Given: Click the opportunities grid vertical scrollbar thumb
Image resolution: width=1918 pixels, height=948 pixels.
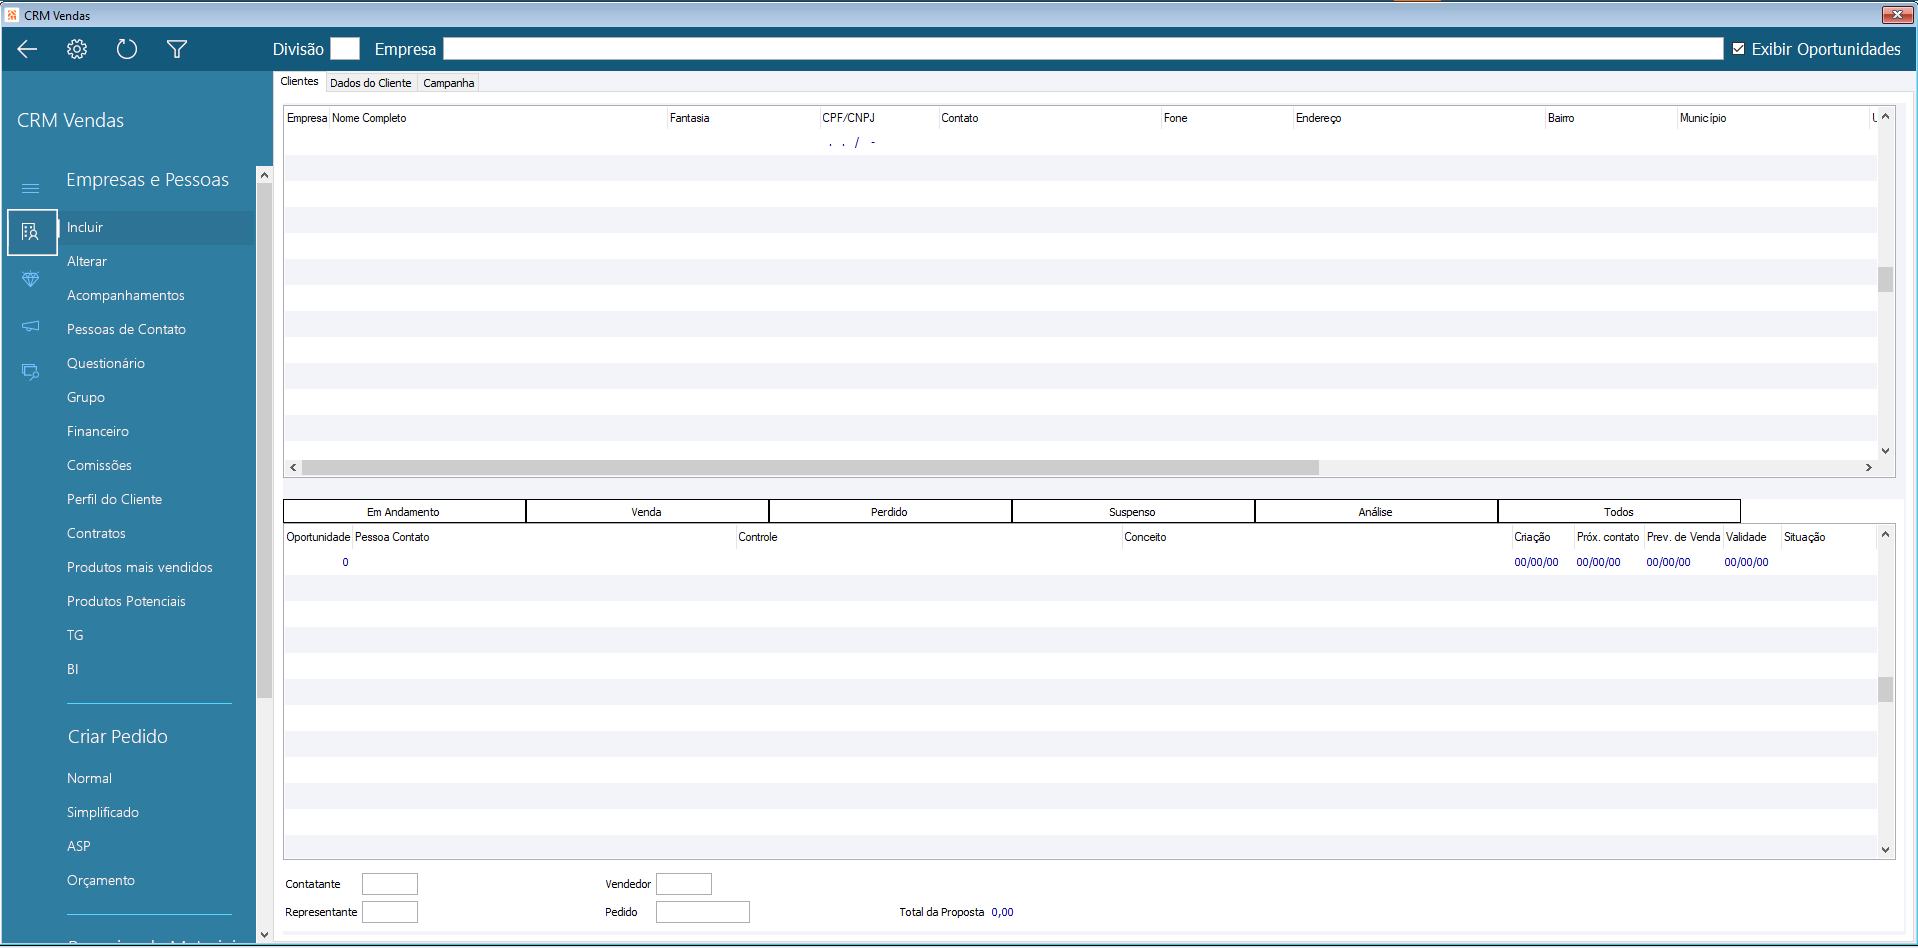Looking at the screenshot, I should pyautogui.click(x=1885, y=690).
